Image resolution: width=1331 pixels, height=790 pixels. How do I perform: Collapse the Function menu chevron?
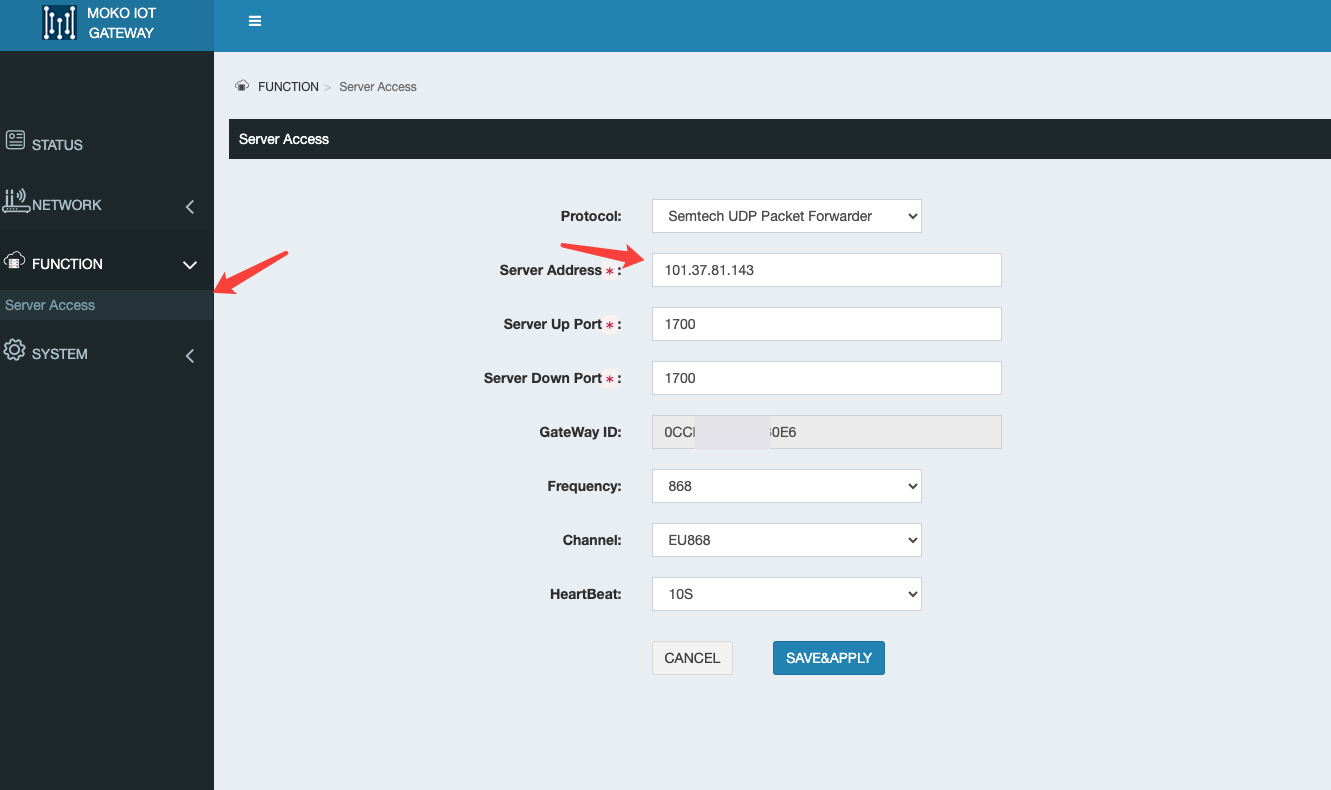190,265
